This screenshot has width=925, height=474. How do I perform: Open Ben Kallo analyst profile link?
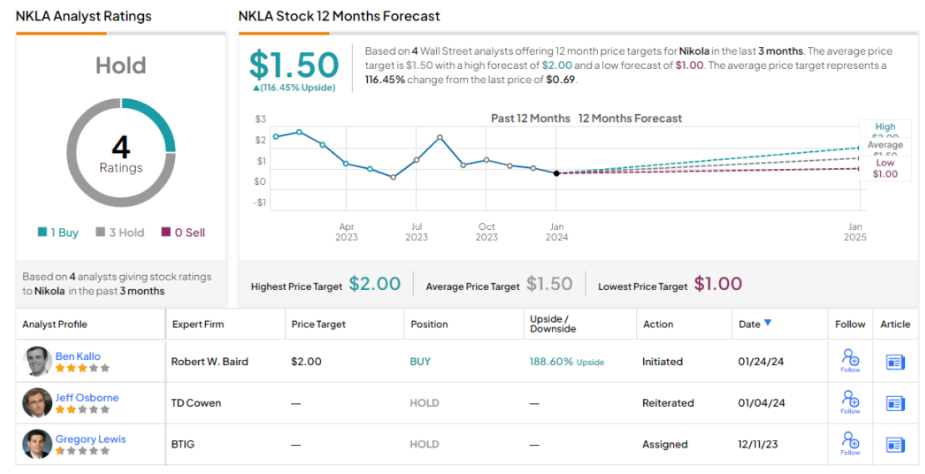click(78, 356)
